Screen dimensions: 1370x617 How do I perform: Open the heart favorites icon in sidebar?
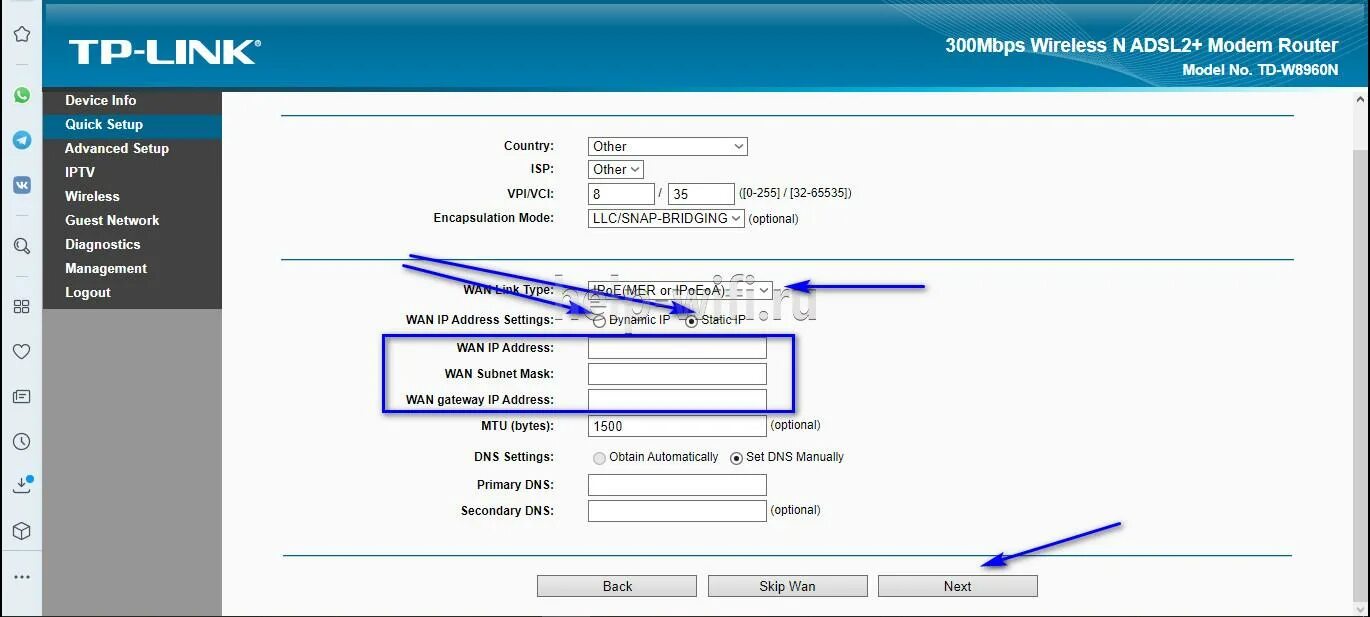pyautogui.click(x=21, y=352)
